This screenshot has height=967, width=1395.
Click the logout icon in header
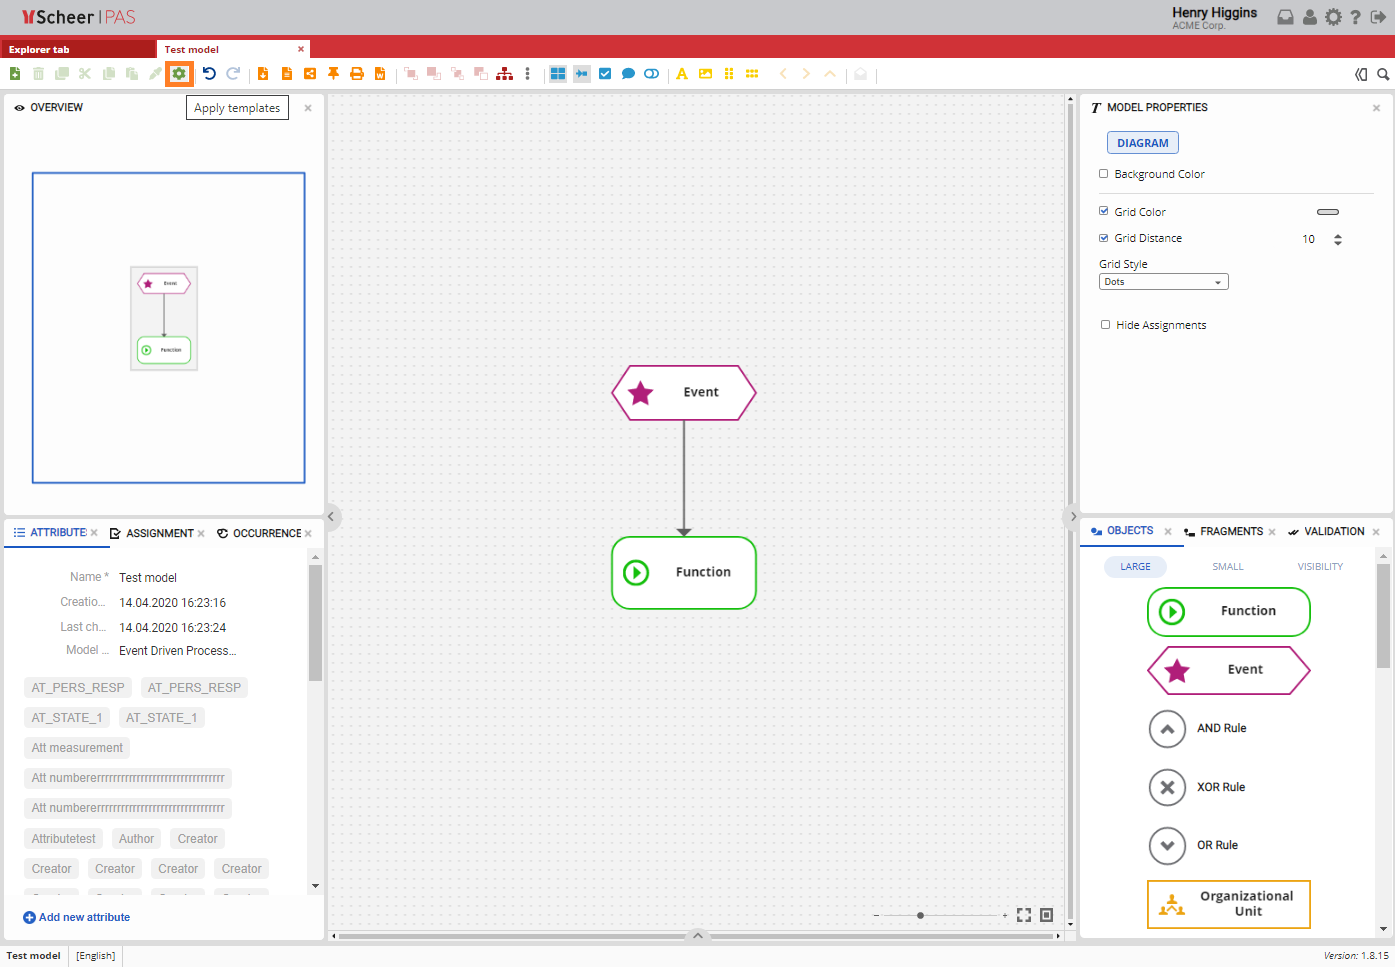click(1378, 17)
